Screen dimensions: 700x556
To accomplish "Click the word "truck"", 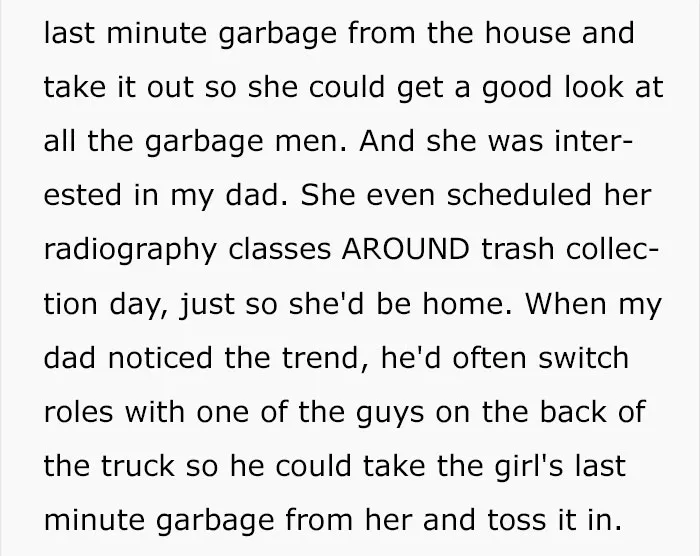I will click(137, 466).
